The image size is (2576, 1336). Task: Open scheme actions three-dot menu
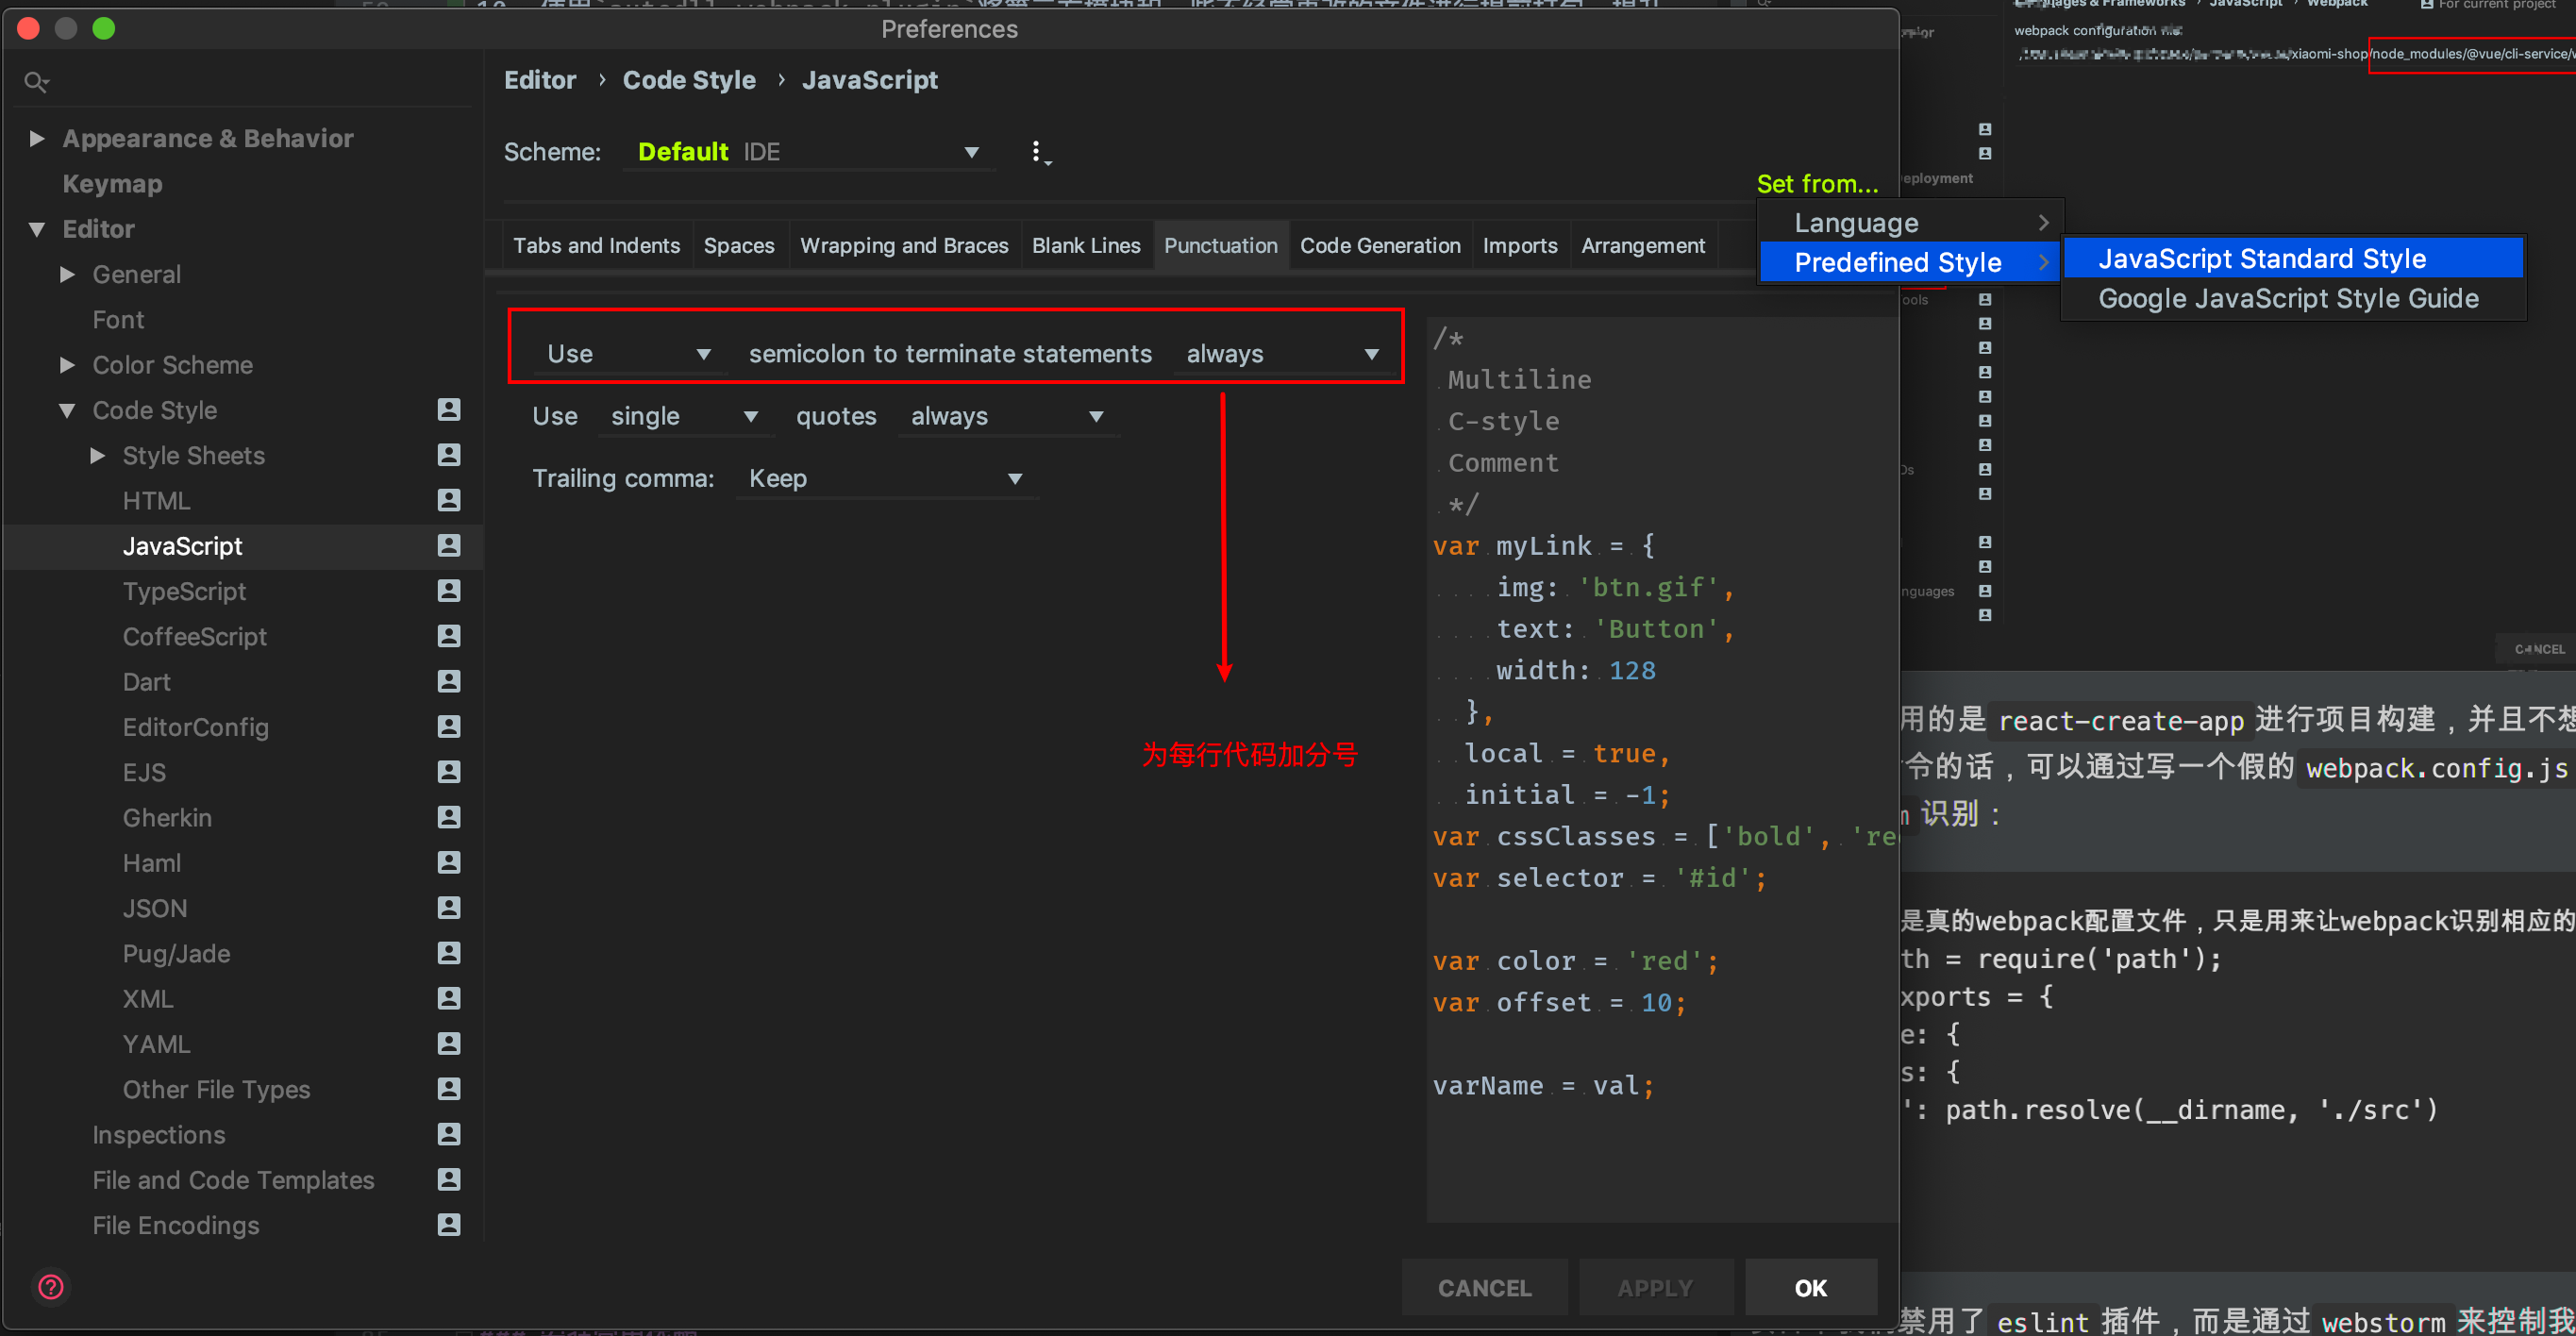click(x=1037, y=152)
